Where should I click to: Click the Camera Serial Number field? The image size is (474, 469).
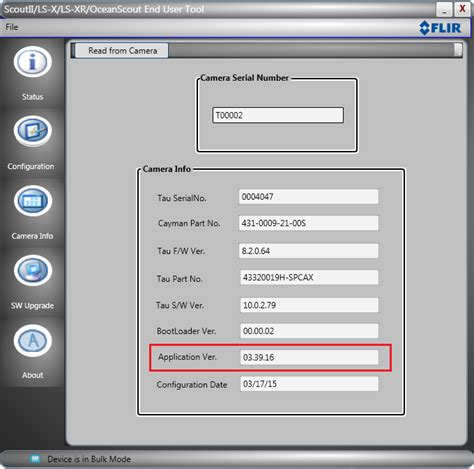(x=278, y=115)
